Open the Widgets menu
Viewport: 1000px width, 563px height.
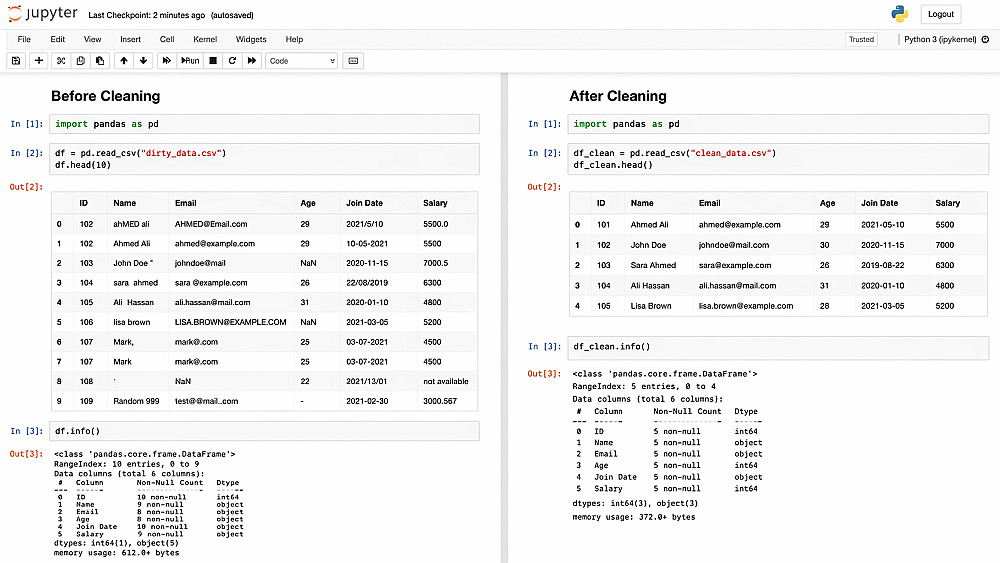pos(251,40)
